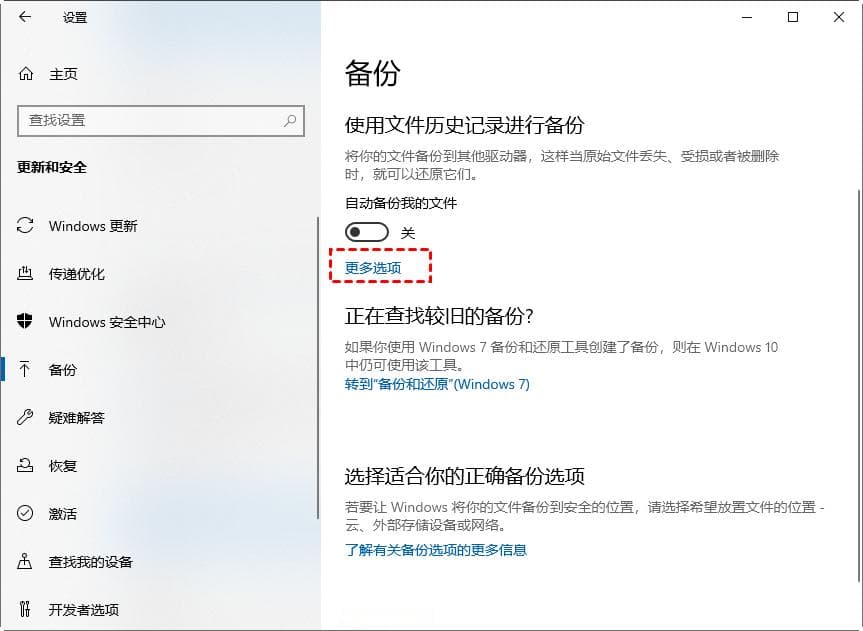
Task: Click the 开发者选项 tools icon
Action: [x=25, y=609]
